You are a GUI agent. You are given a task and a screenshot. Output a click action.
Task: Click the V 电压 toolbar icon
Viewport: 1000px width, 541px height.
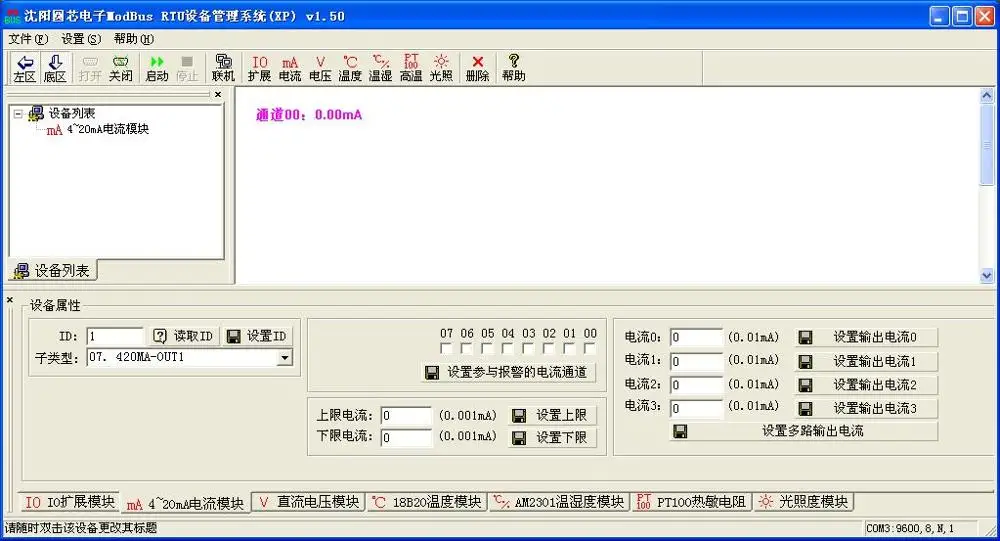point(320,68)
